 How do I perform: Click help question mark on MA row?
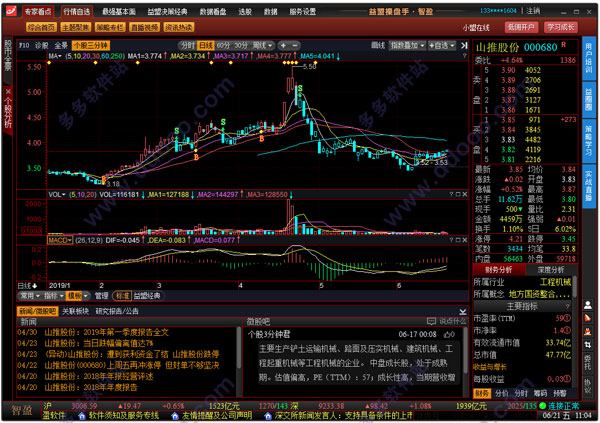click(465, 56)
